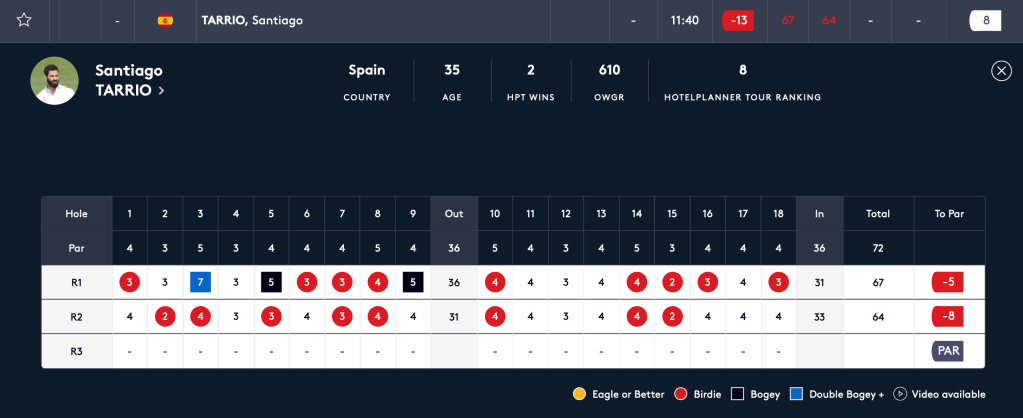This screenshot has width=1023, height=418.
Task: Select the R1 row label
Action: click(x=77, y=282)
